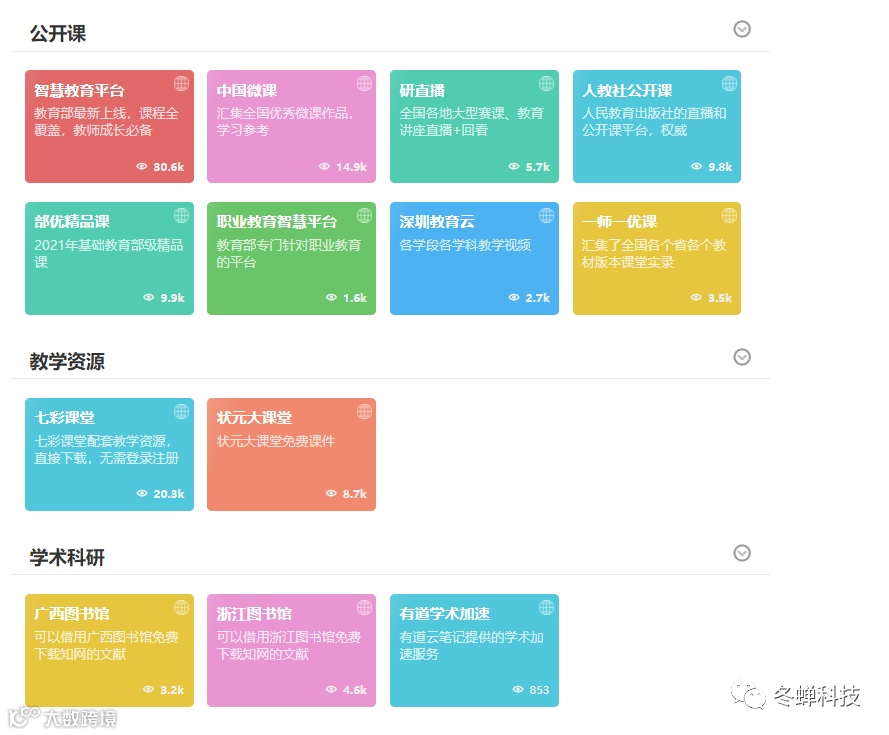This screenshot has width=889, height=735.
Task: Click eye view icon on 有道学术加速 card
Action: tap(518, 689)
